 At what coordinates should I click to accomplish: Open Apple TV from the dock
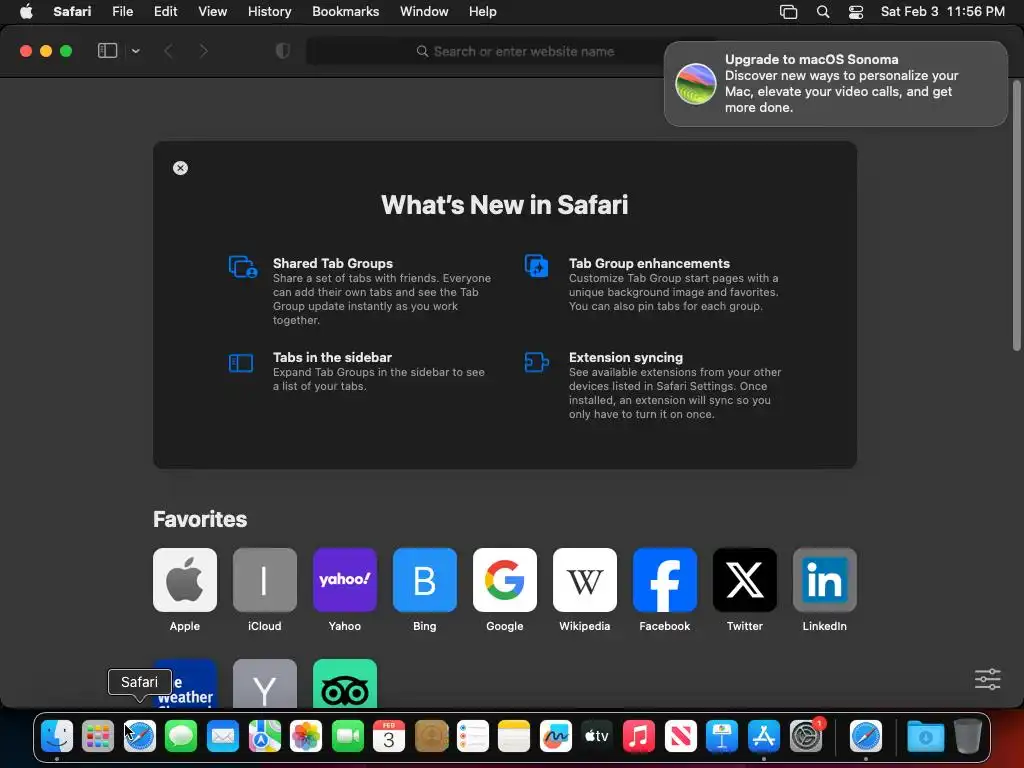[x=597, y=737]
